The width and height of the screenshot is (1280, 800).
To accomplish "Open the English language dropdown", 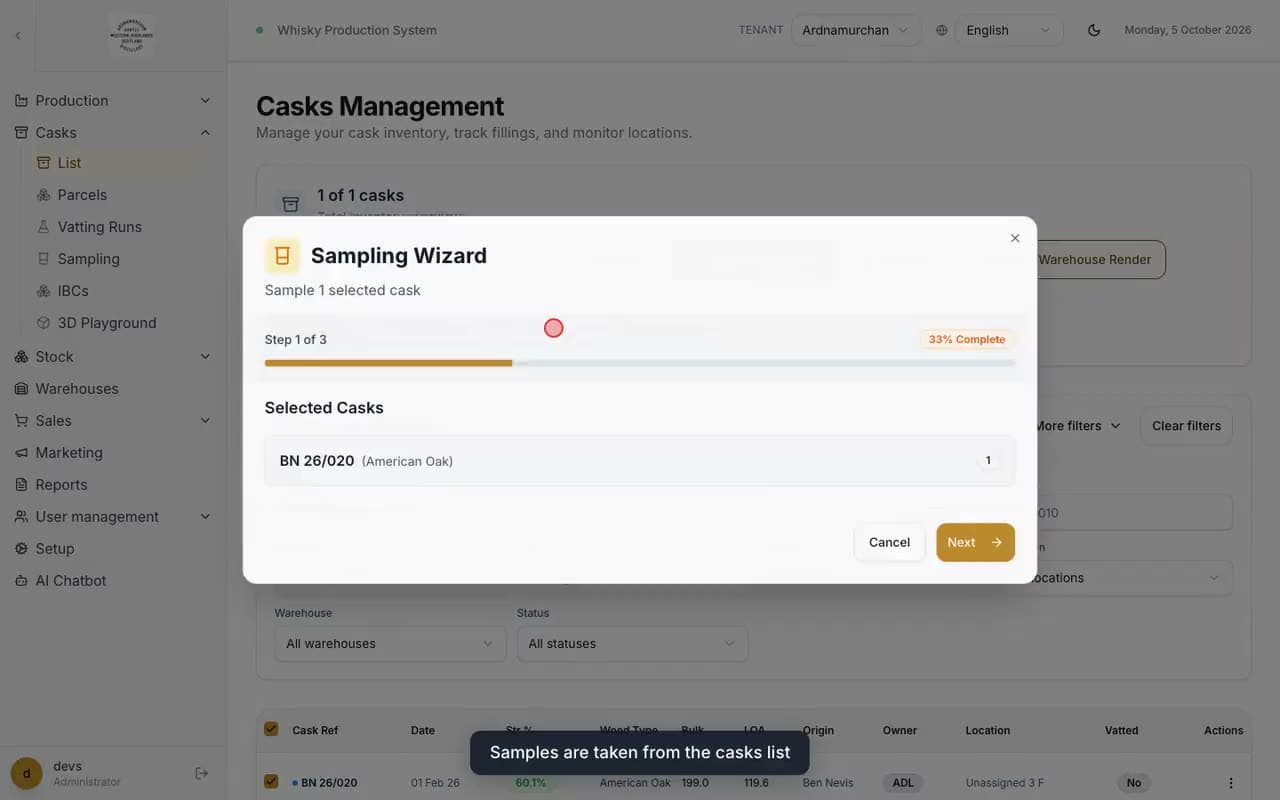I will pos(1009,30).
